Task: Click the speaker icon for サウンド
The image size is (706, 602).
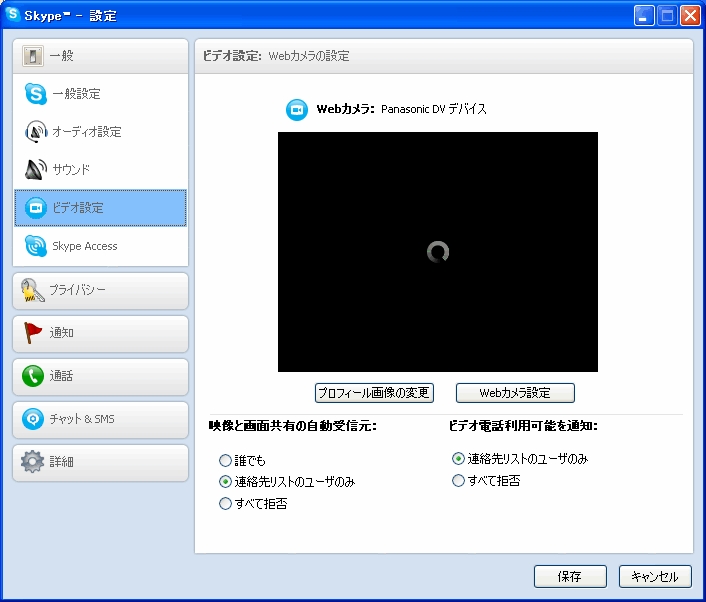Action: pos(36,169)
